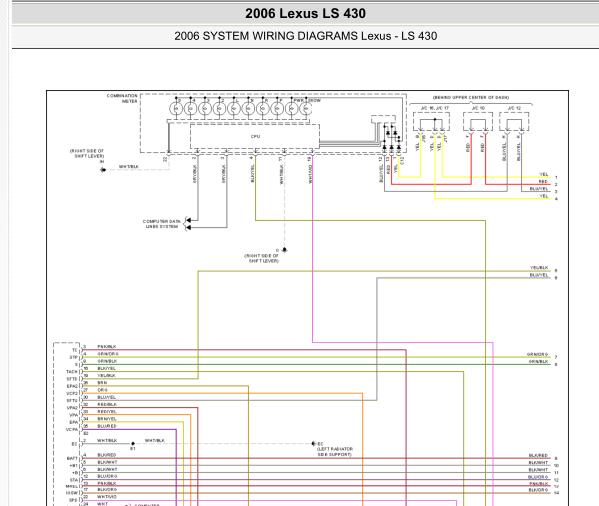The width and height of the screenshot is (599, 506).
Task: Click the "BATT" terminal label
Action: 72,458
